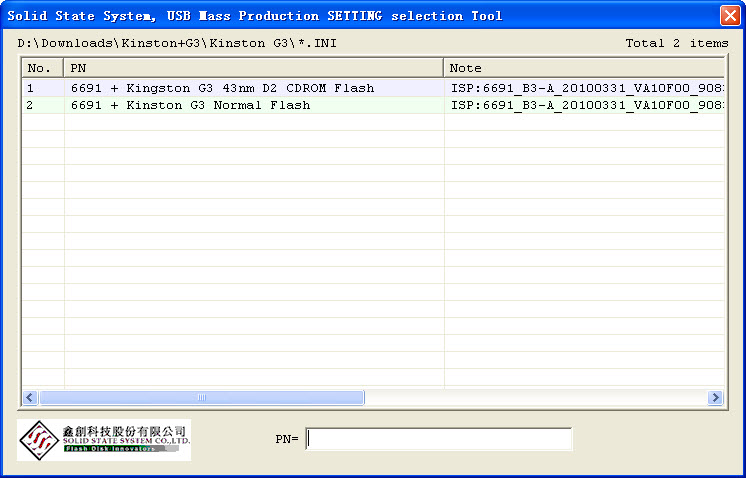
Task: Select the Kingston G3 43nm D2 CDROM Flash entry
Action: [222, 88]
